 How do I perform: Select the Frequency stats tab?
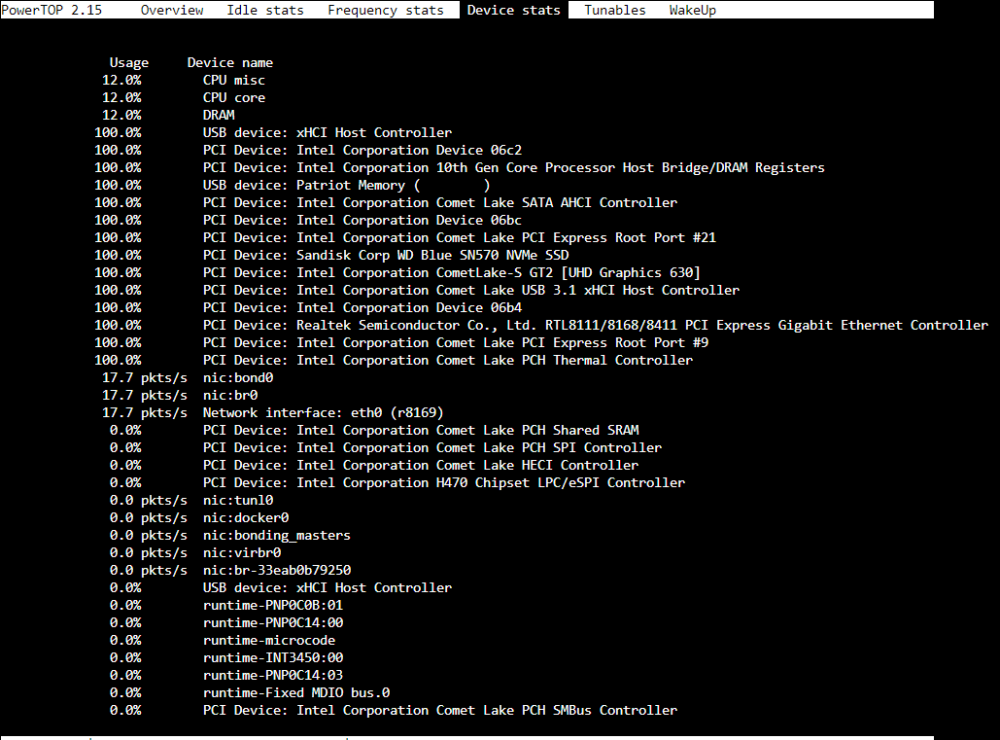[385, 10]
